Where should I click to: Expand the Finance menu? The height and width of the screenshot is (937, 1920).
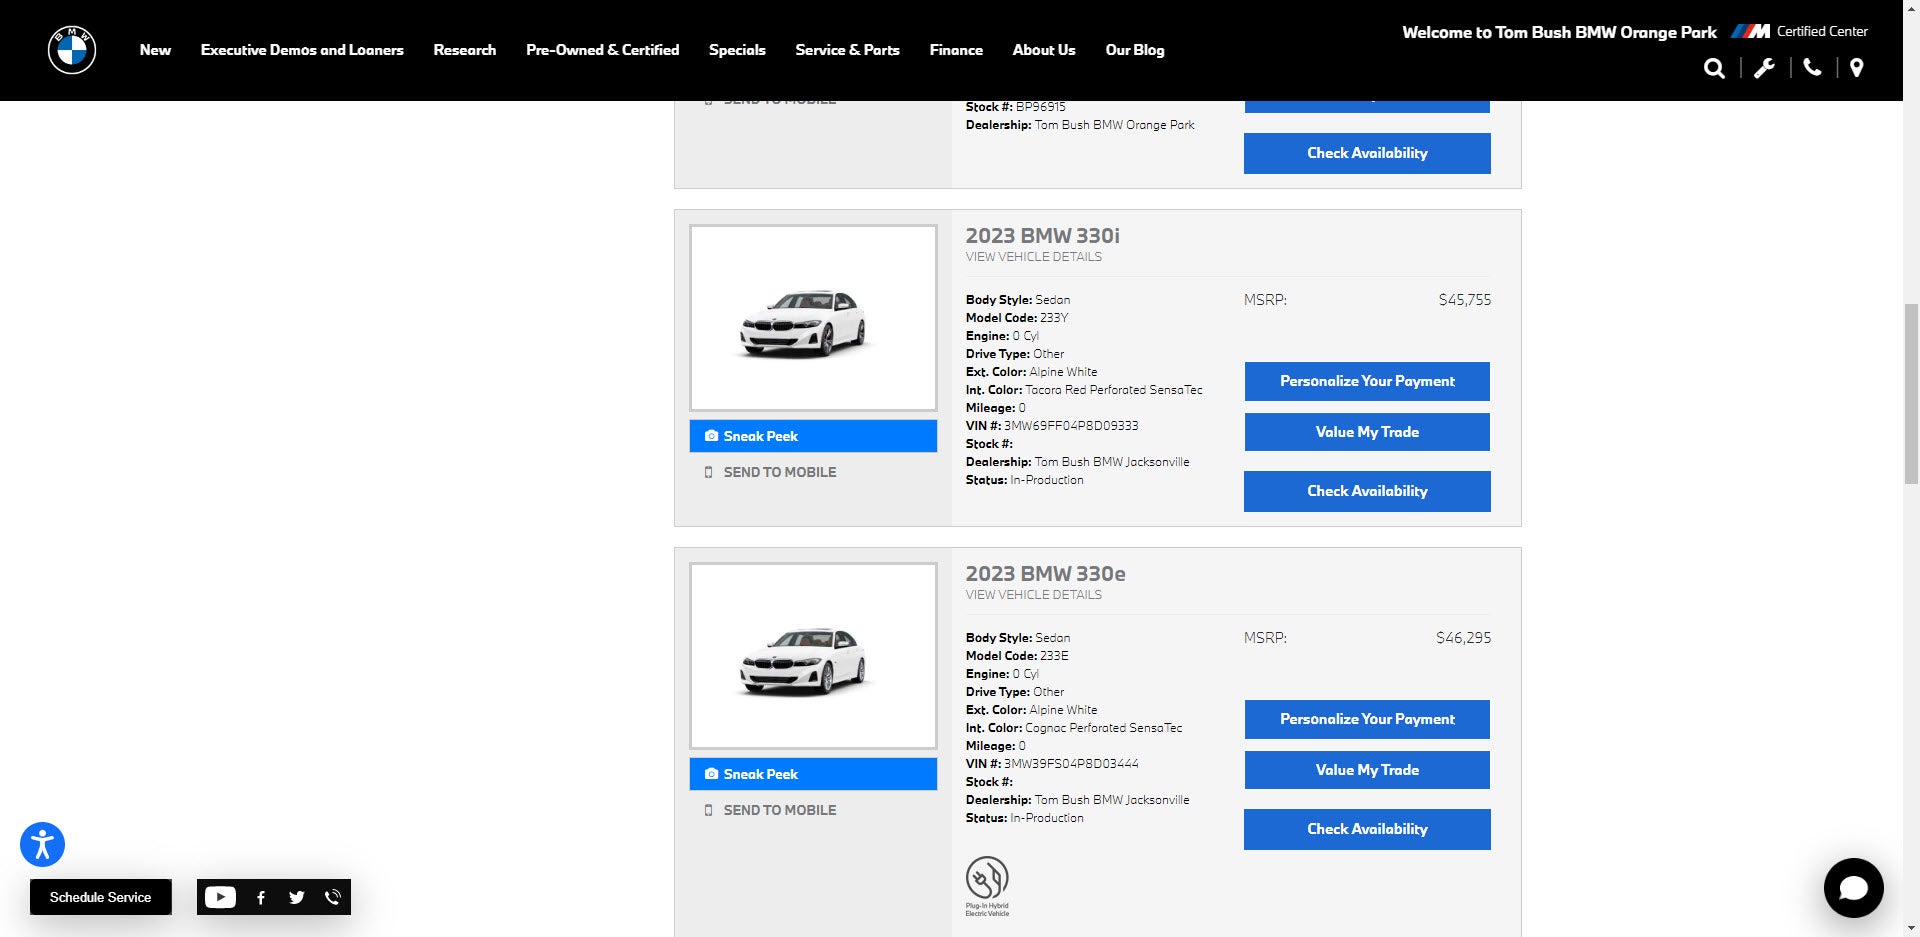coord(956,50)
